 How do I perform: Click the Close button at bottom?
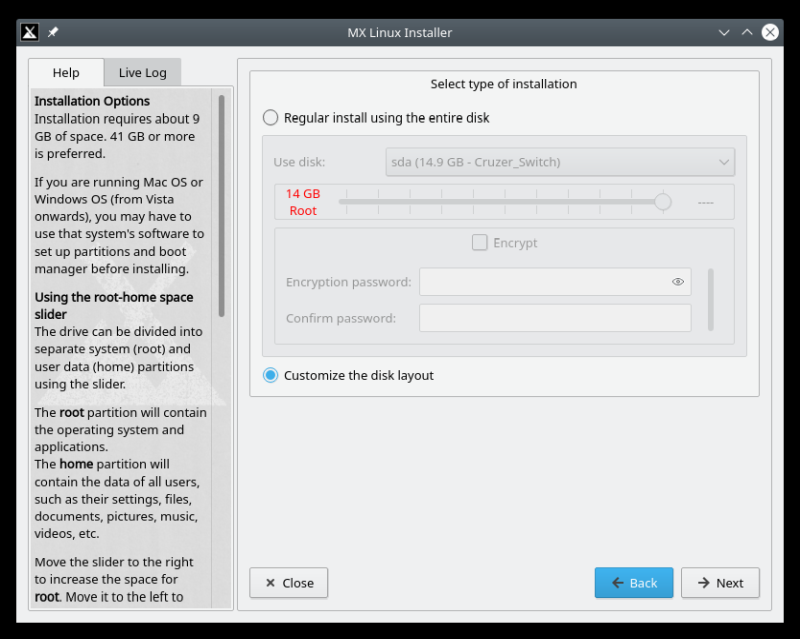tap(288, 583)
